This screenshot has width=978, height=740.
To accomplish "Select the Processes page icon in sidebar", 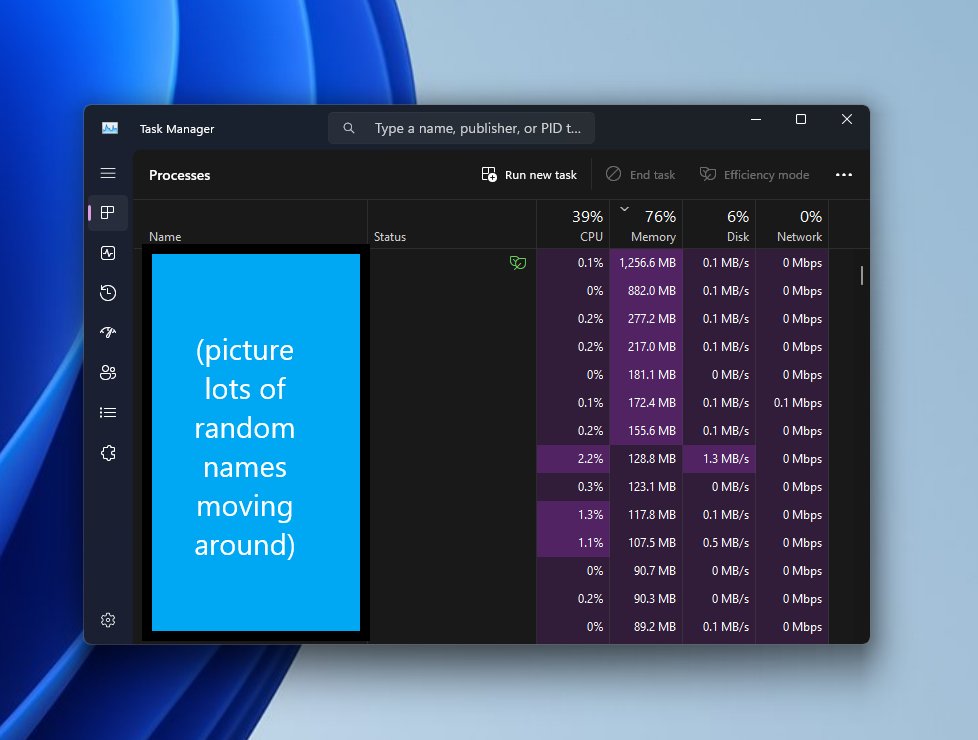I will click(108, 213).
